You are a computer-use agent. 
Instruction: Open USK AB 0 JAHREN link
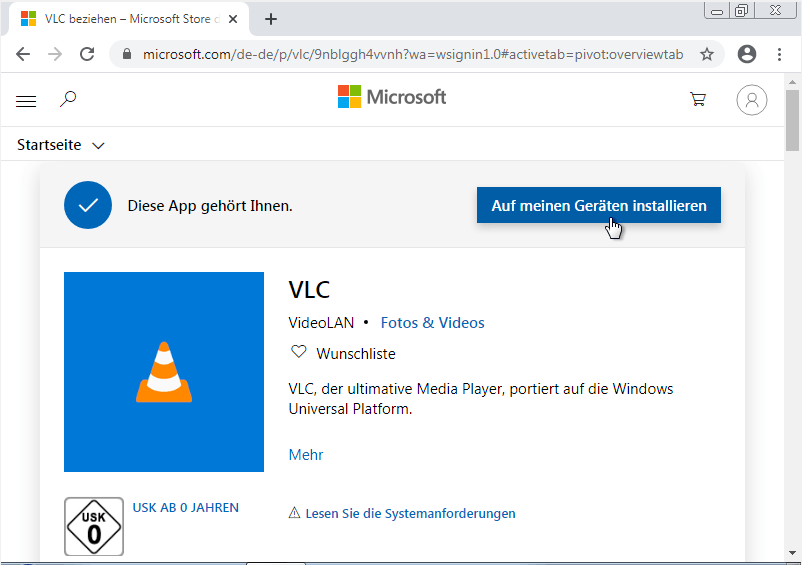pos(186,508)
